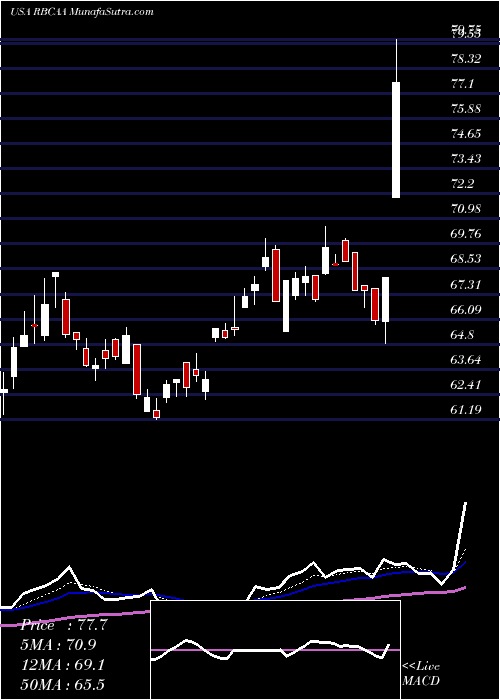Select the 77.1 price axis label
This screenshot has height=700, width=500.
click(463, 83)
